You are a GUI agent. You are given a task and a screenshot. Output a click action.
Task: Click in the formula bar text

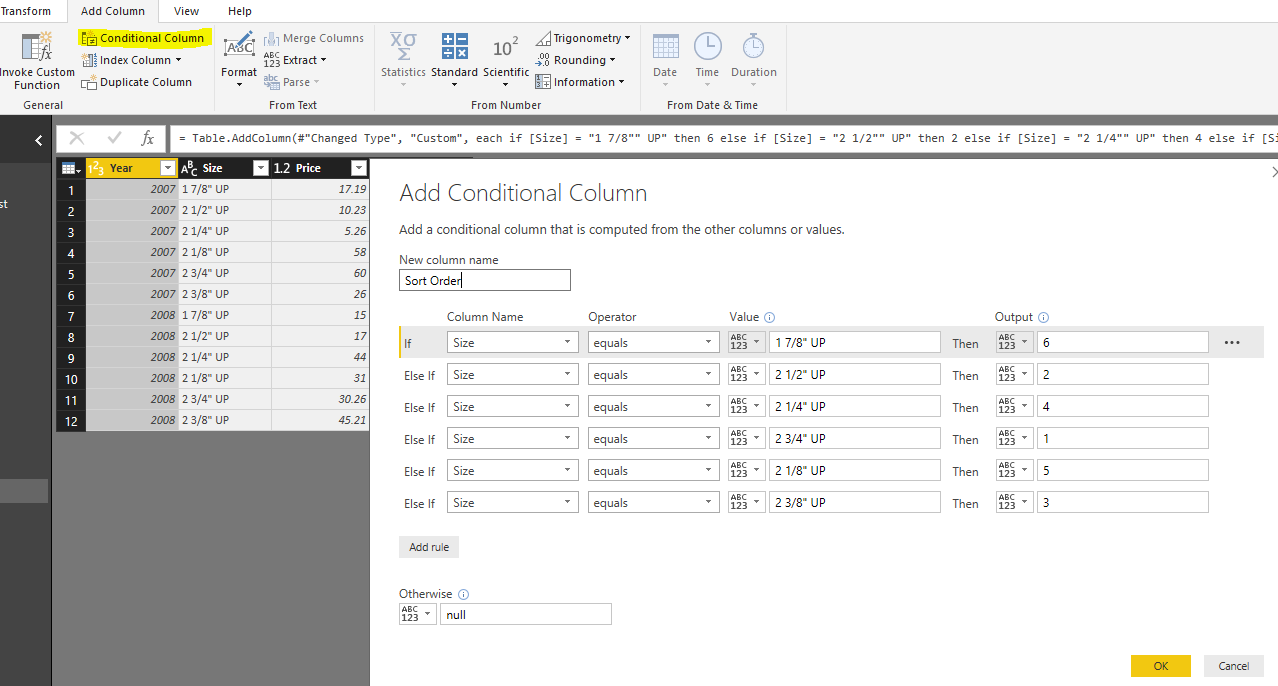click(724, 138)
